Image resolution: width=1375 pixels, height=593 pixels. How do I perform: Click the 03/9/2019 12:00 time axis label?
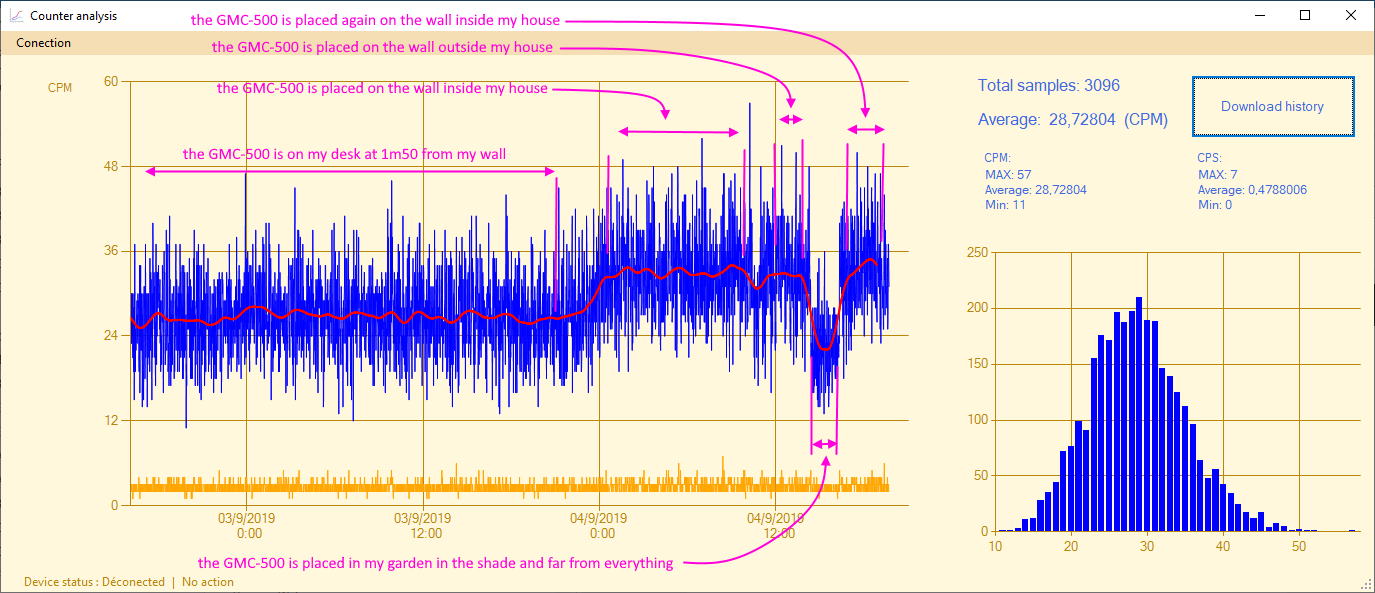(x=422, y=526)
